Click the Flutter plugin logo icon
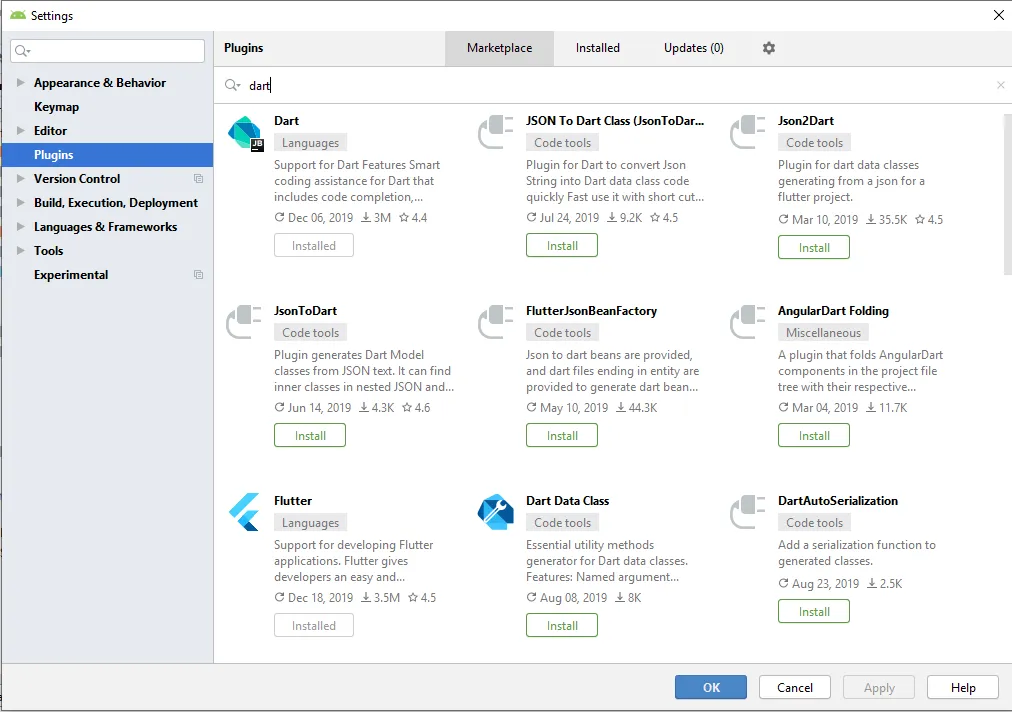Screen dimensions: 1012x712 [x=244, y=512]
